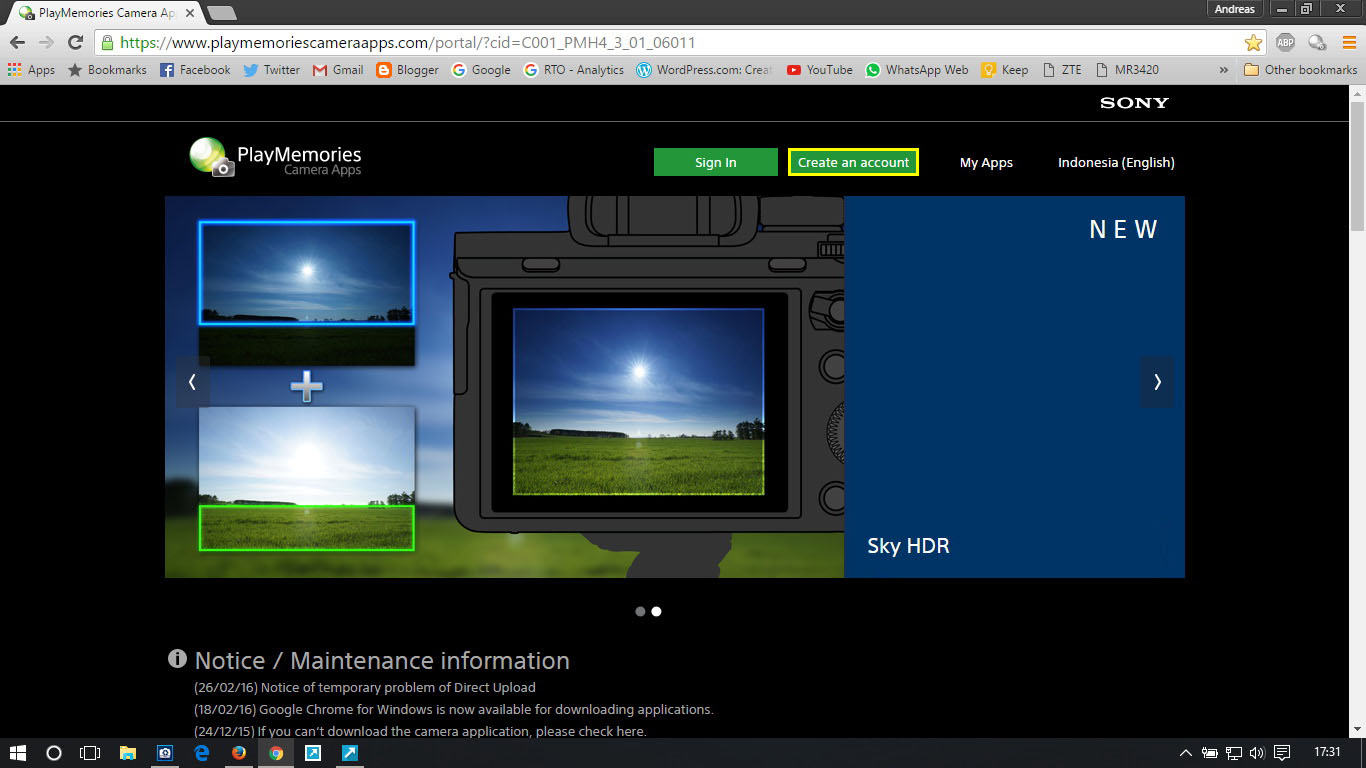Show hidden system tray icons

click(x=1186, y=753)
